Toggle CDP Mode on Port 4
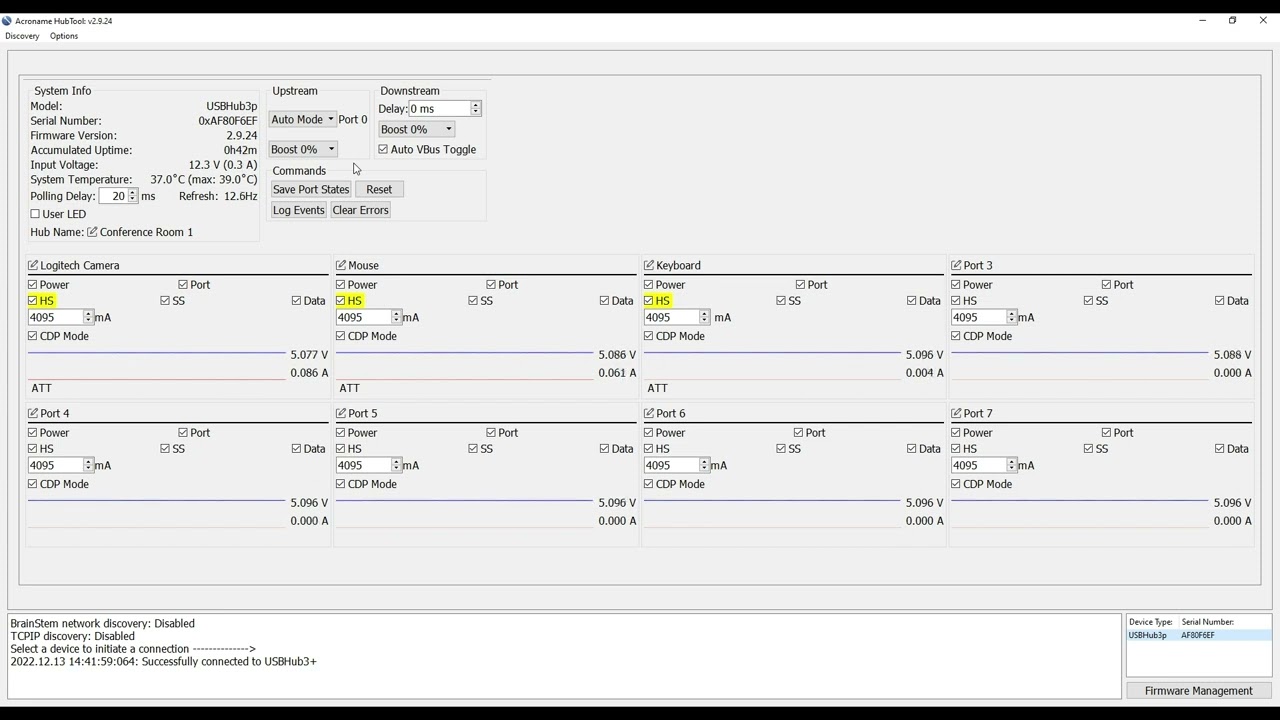 tap(33, 484)
